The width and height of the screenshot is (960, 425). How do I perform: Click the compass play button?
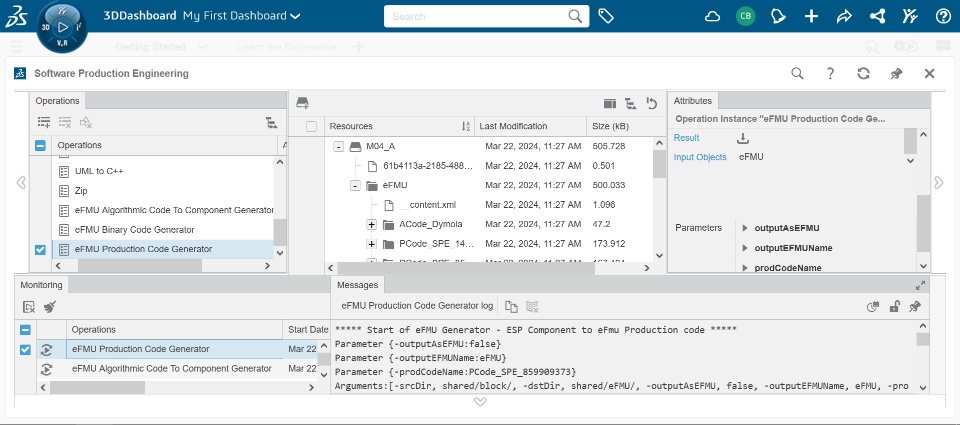point(62,27)
